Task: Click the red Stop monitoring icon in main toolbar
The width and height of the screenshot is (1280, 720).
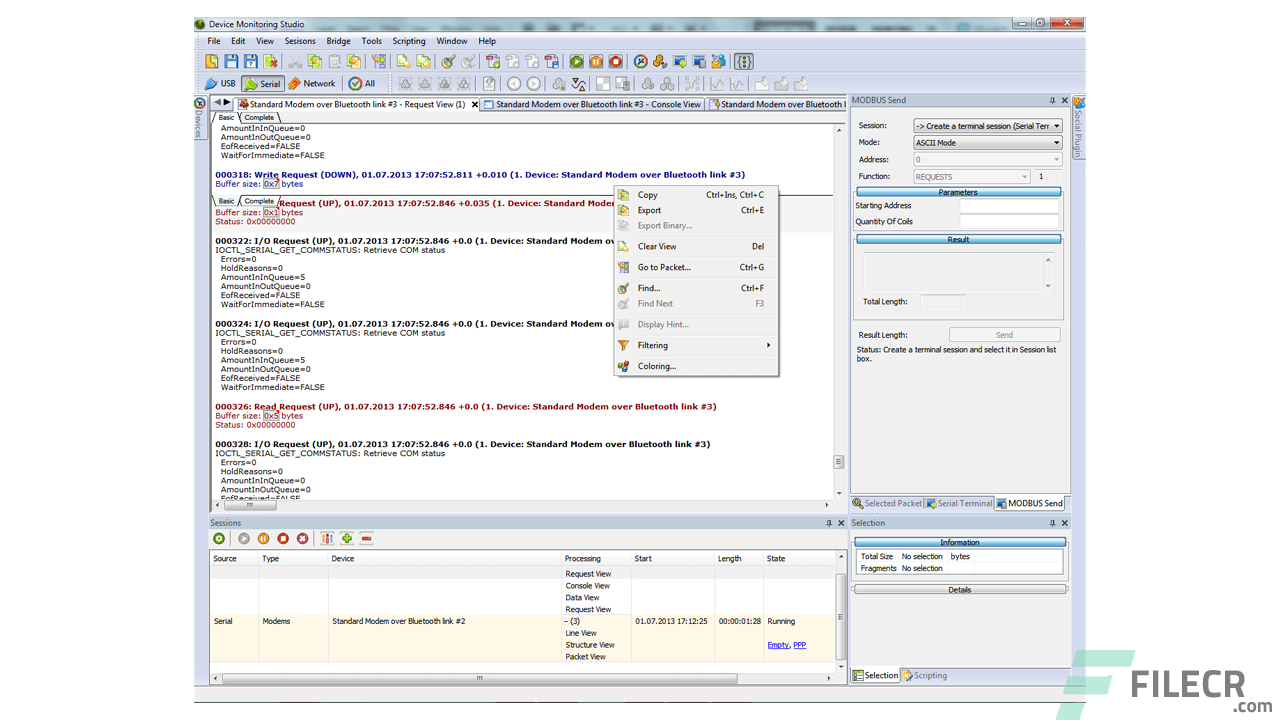Action: pyautogui.click(x=616, y=62)
